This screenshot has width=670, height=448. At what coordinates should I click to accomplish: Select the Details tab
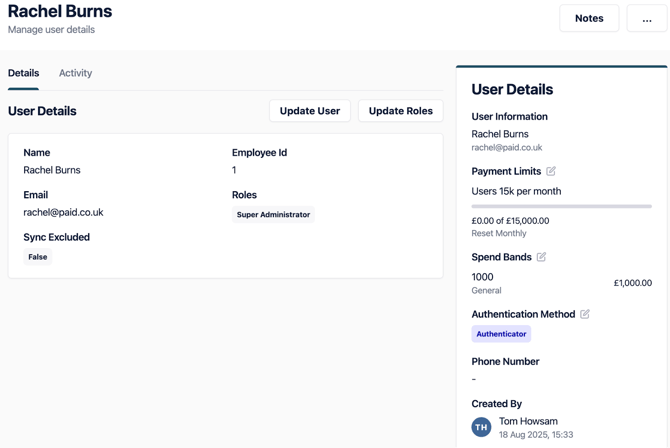click(24, 73)
